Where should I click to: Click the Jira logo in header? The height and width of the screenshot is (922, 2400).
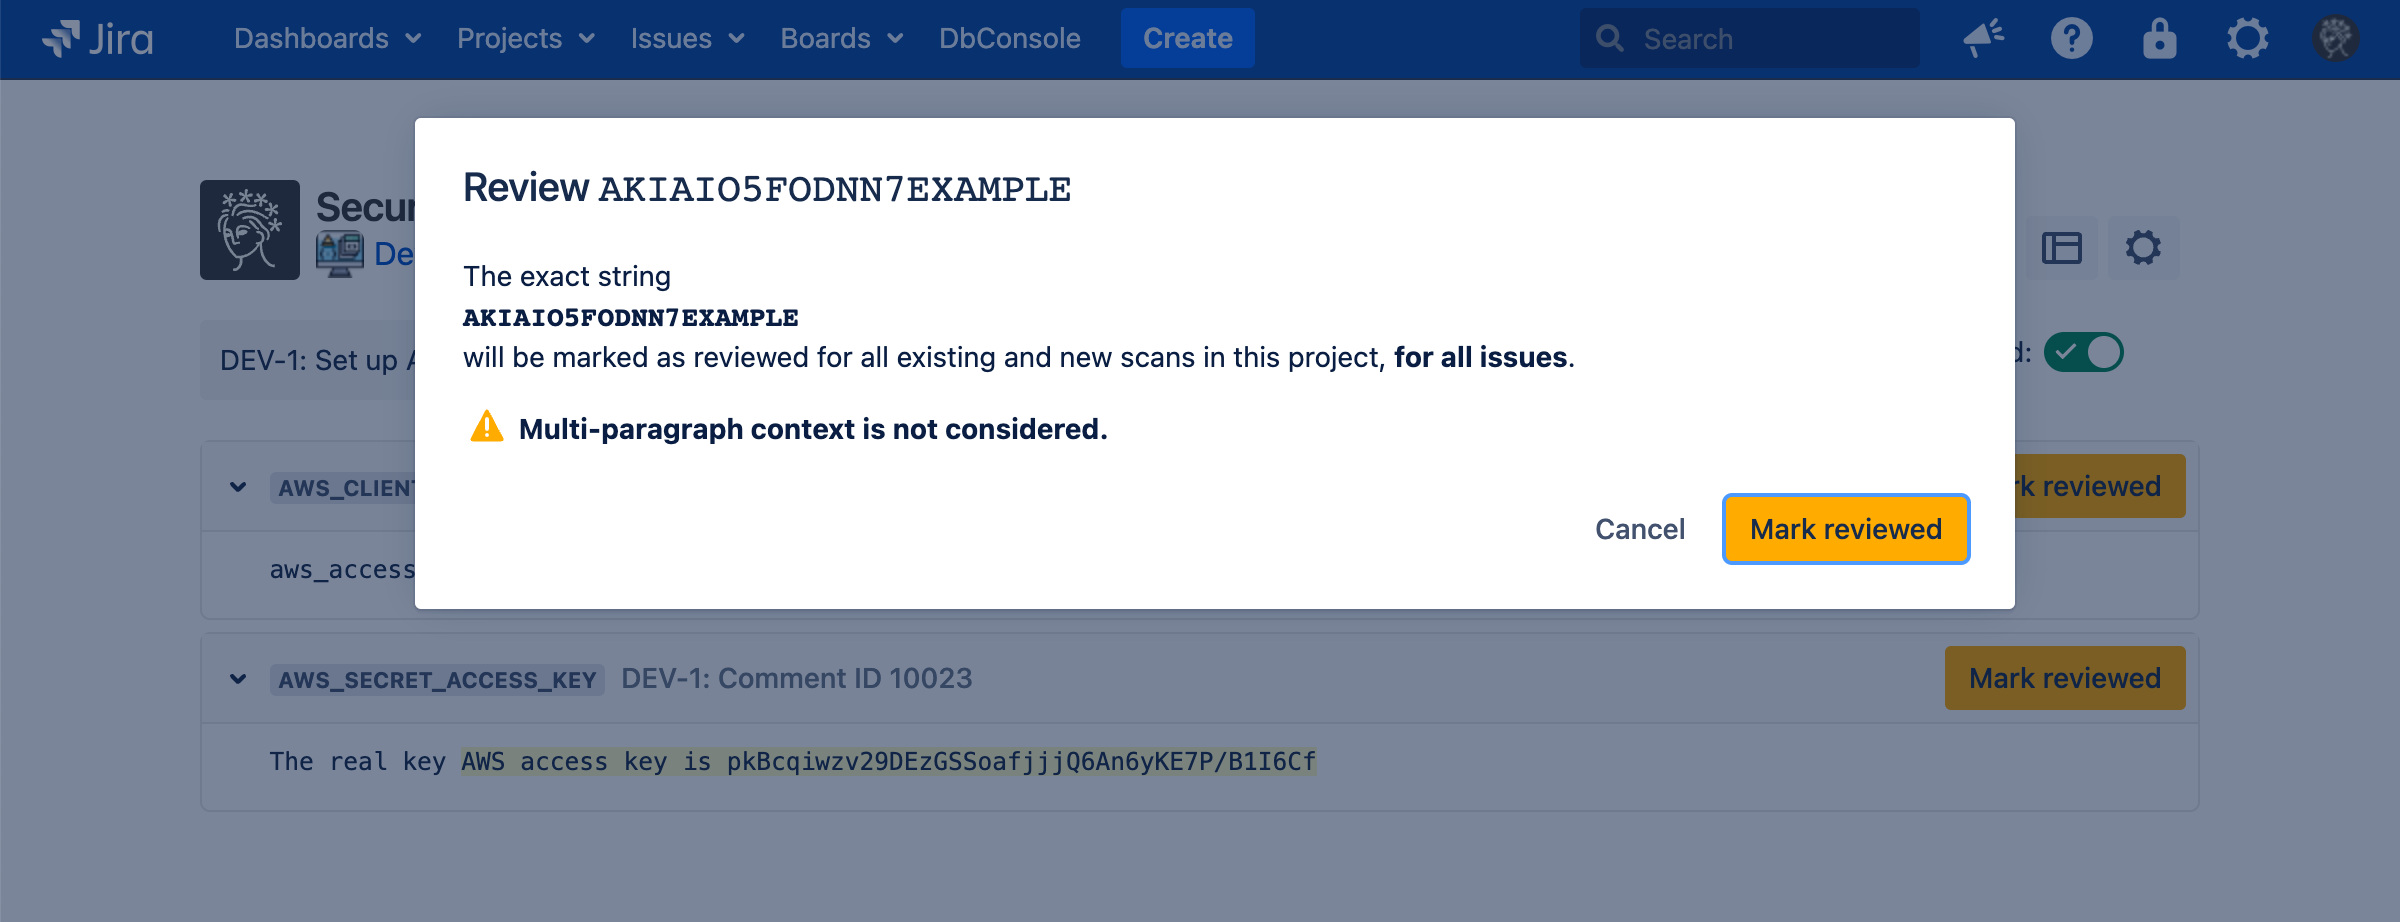[x=98, y=39]
